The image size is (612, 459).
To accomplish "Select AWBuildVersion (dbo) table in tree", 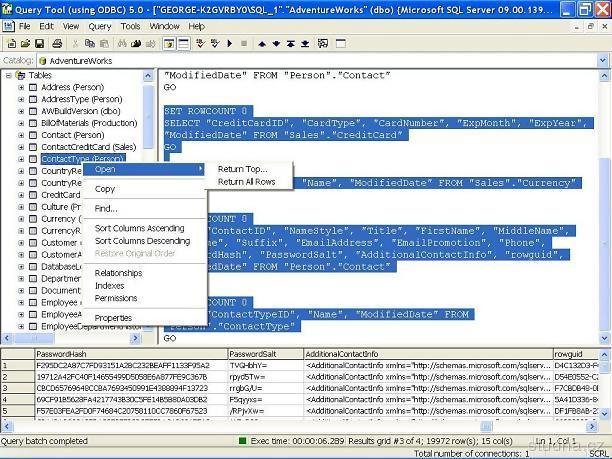I will pos(81,111).
